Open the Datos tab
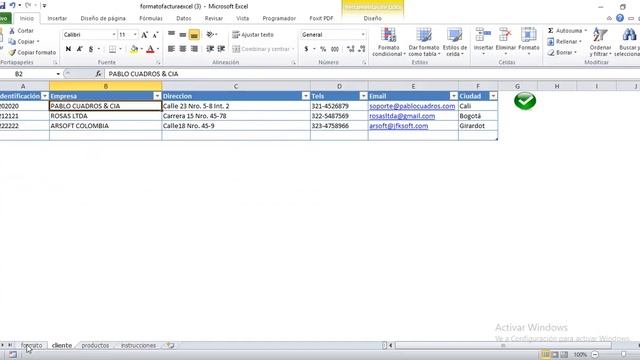 point(183,18)
